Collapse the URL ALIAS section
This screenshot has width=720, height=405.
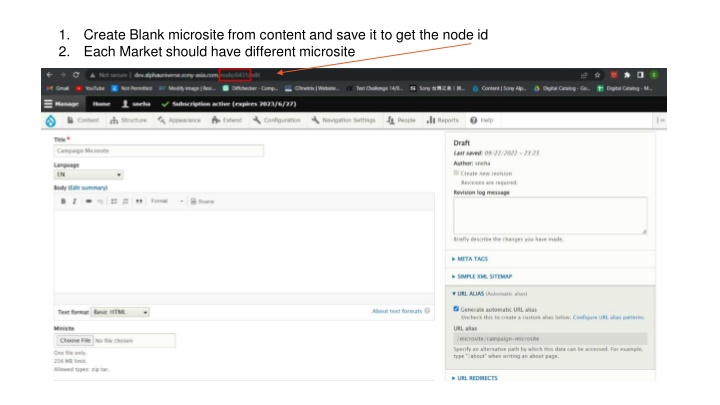point(469,294)
